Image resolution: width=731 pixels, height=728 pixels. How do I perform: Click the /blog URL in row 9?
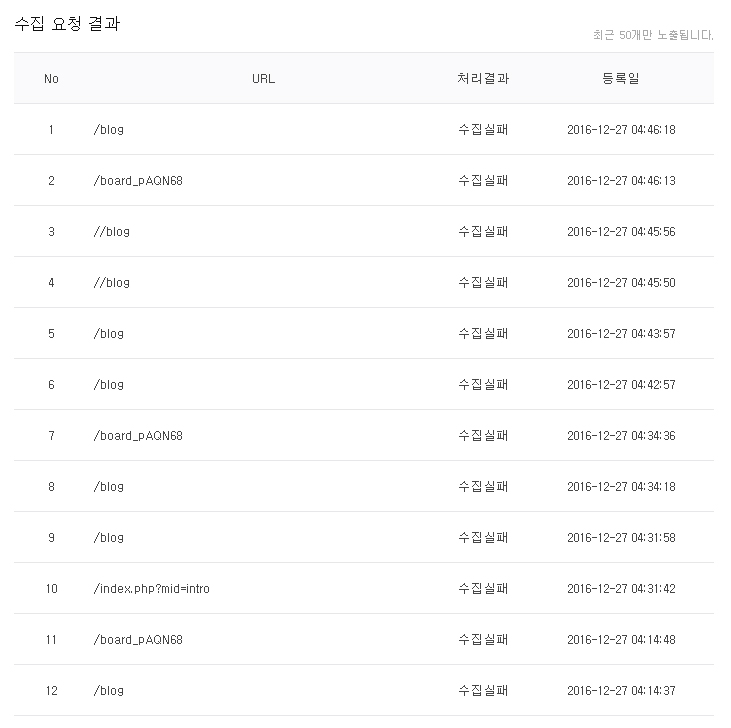click(x=109, y=537)
